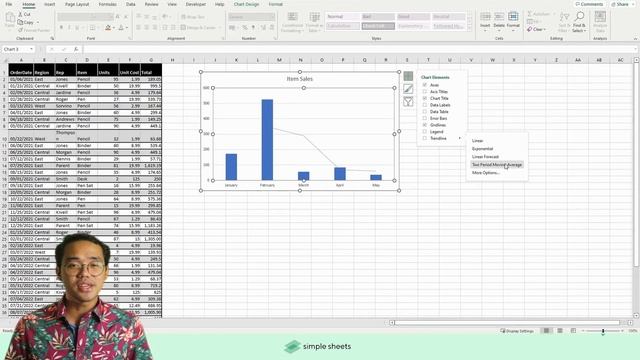
Task: Open the Chart Filters funnel button
Action: click(408, 102)
